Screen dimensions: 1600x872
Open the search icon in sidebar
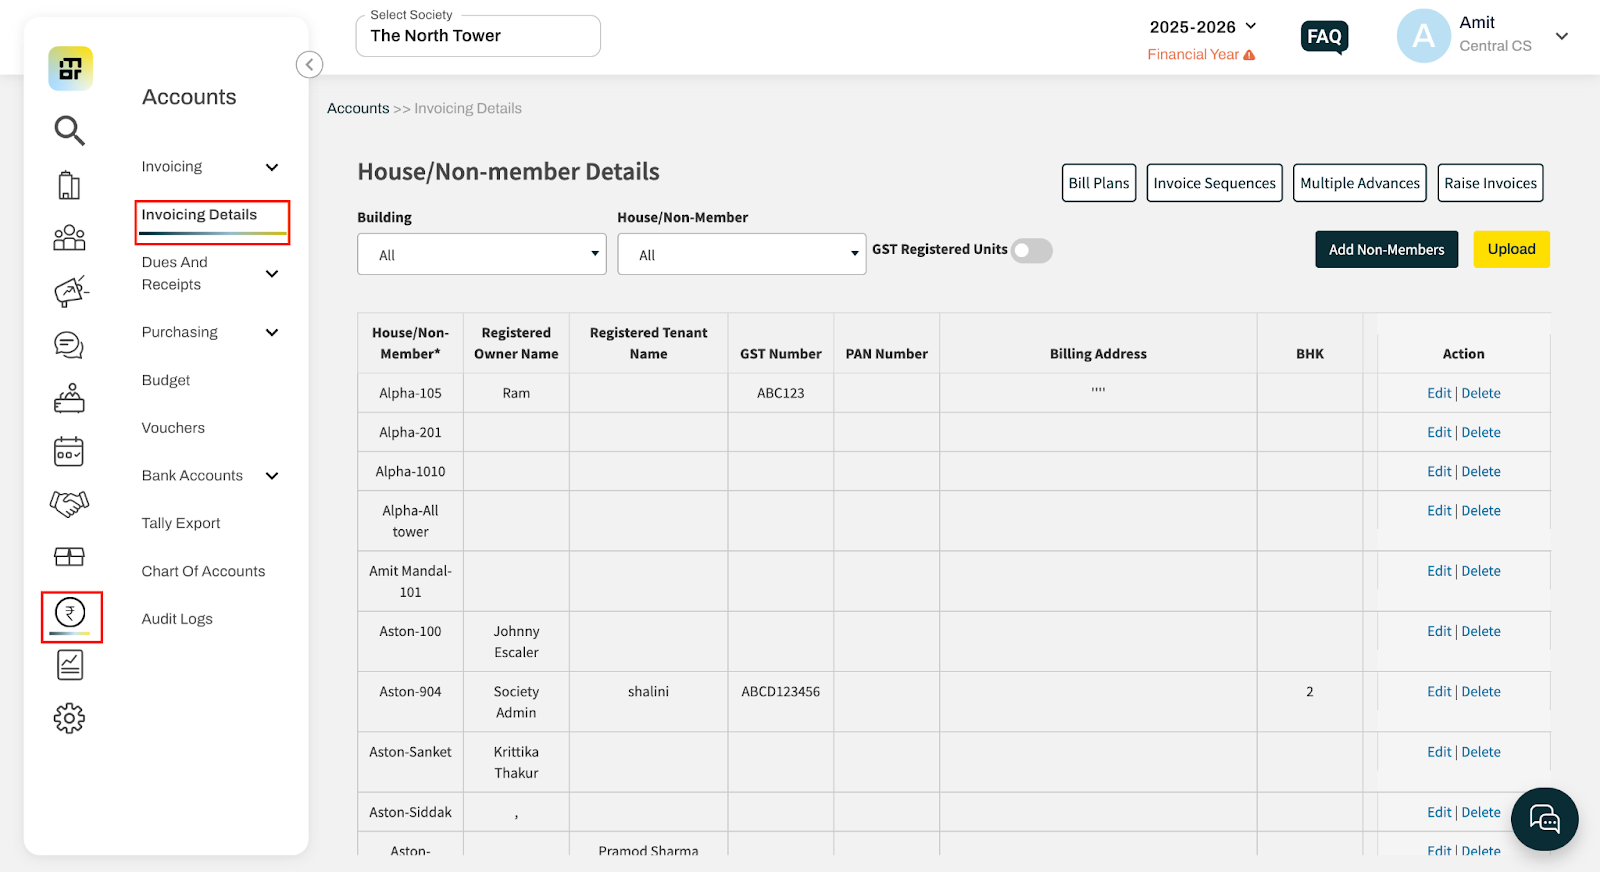pos(69,130)
